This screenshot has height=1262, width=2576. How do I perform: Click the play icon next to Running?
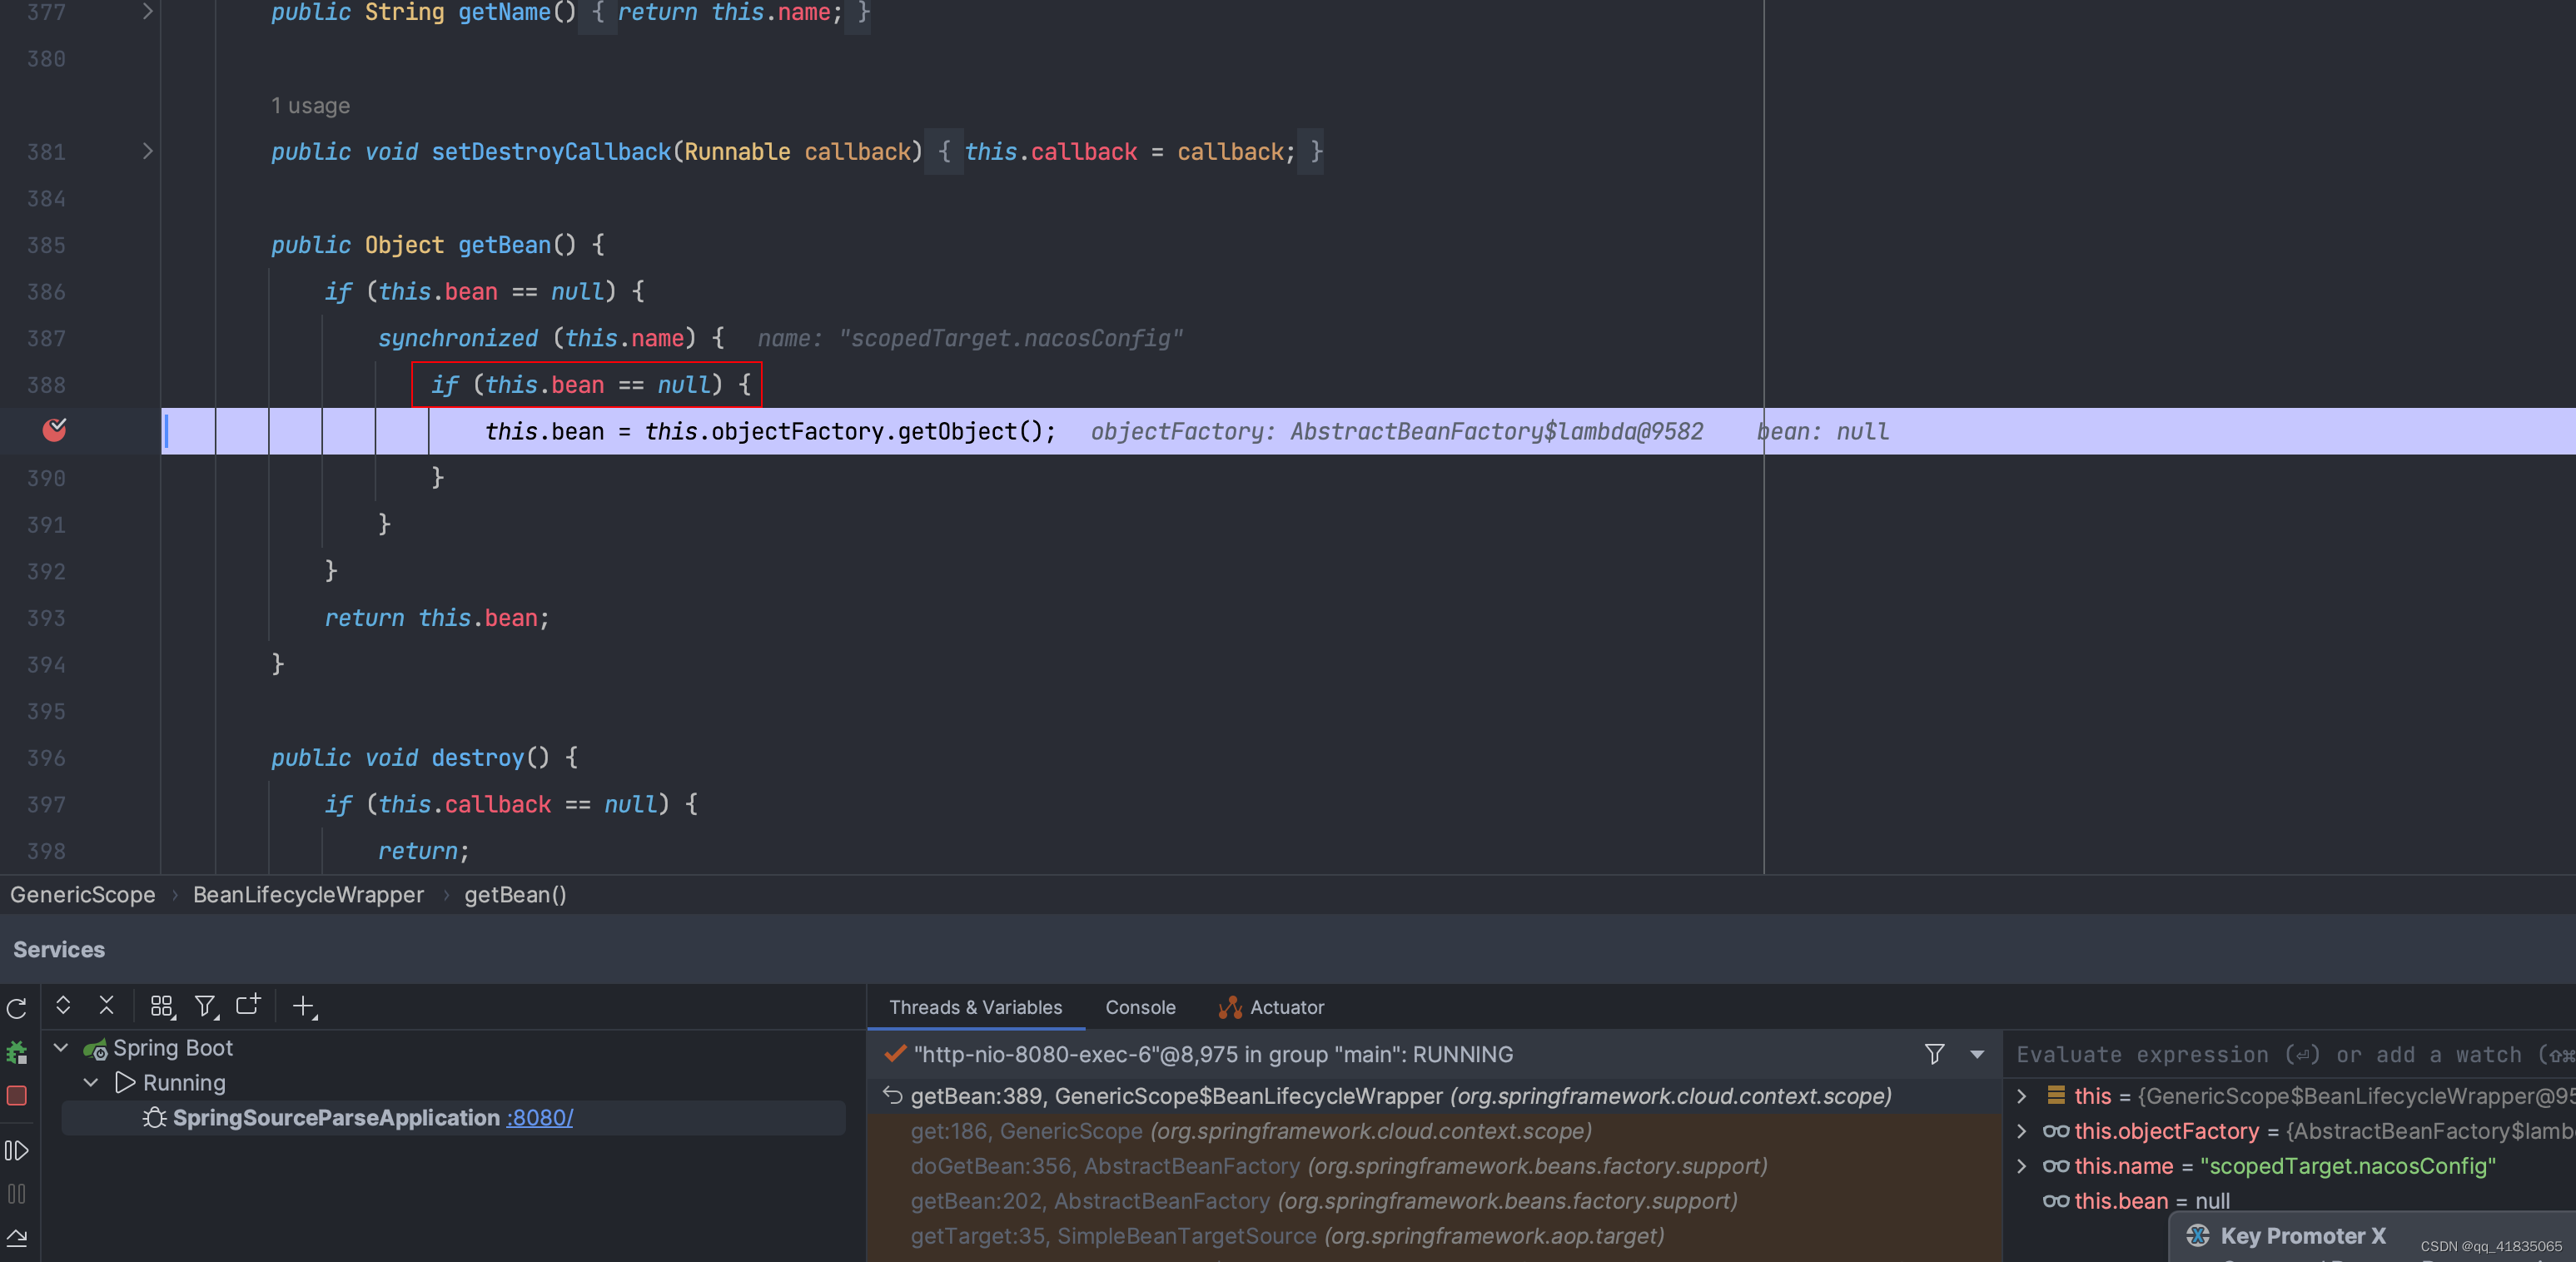pyautogui.click(x=126, y=1083)
